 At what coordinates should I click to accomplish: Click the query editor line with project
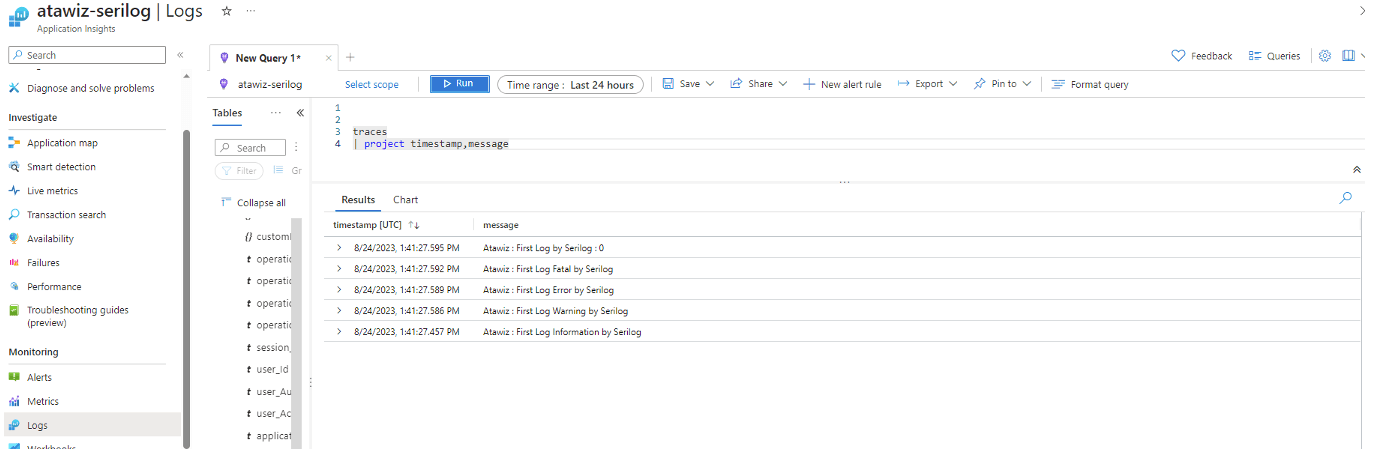pos(430,144)
